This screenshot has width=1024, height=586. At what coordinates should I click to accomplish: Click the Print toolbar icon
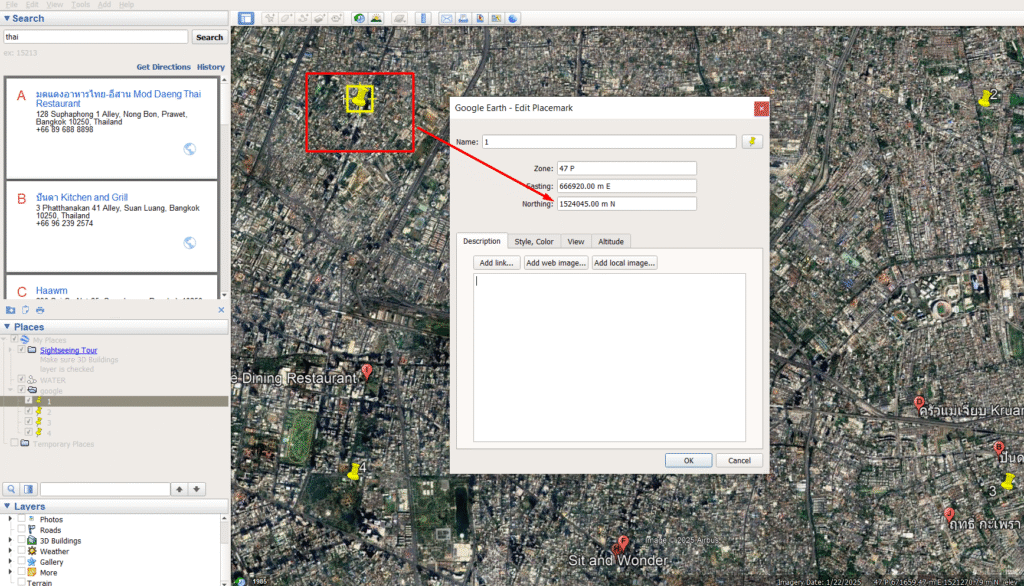point(463,18)
